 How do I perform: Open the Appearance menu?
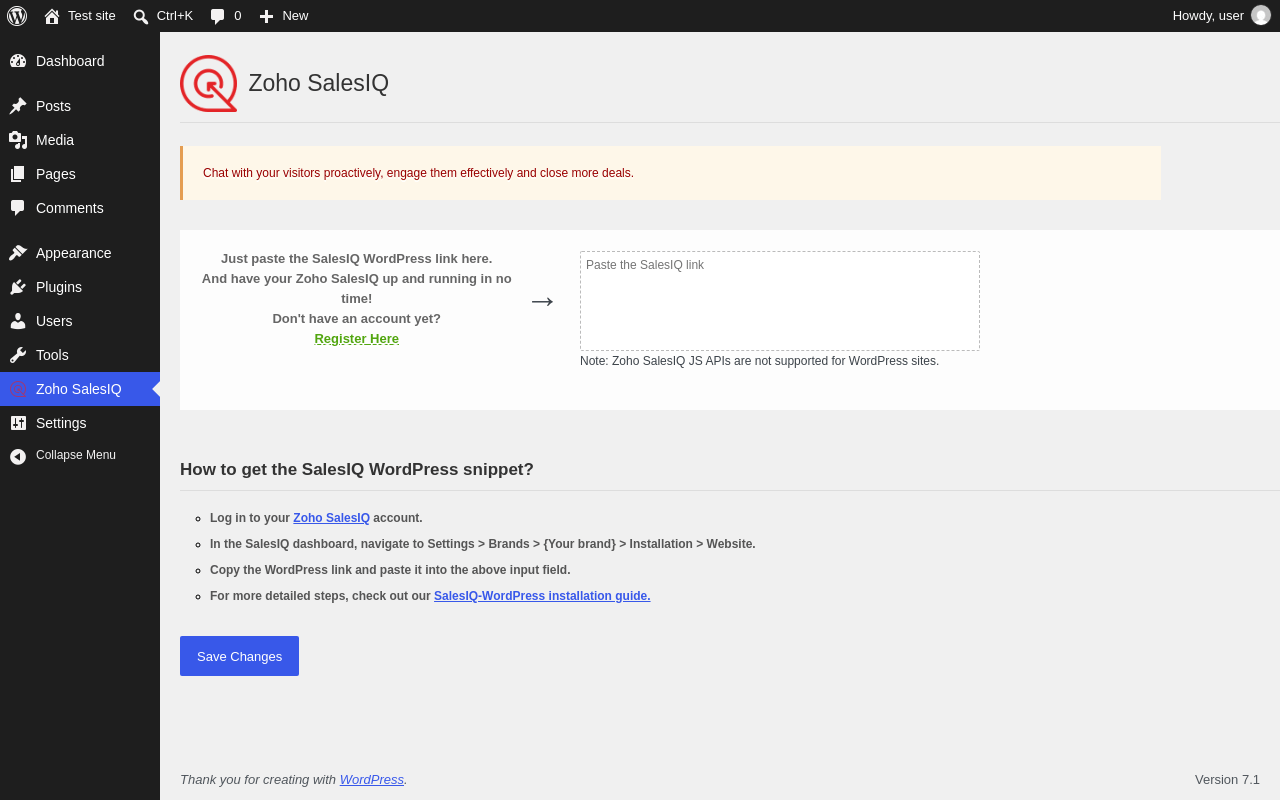coord(80,253)
